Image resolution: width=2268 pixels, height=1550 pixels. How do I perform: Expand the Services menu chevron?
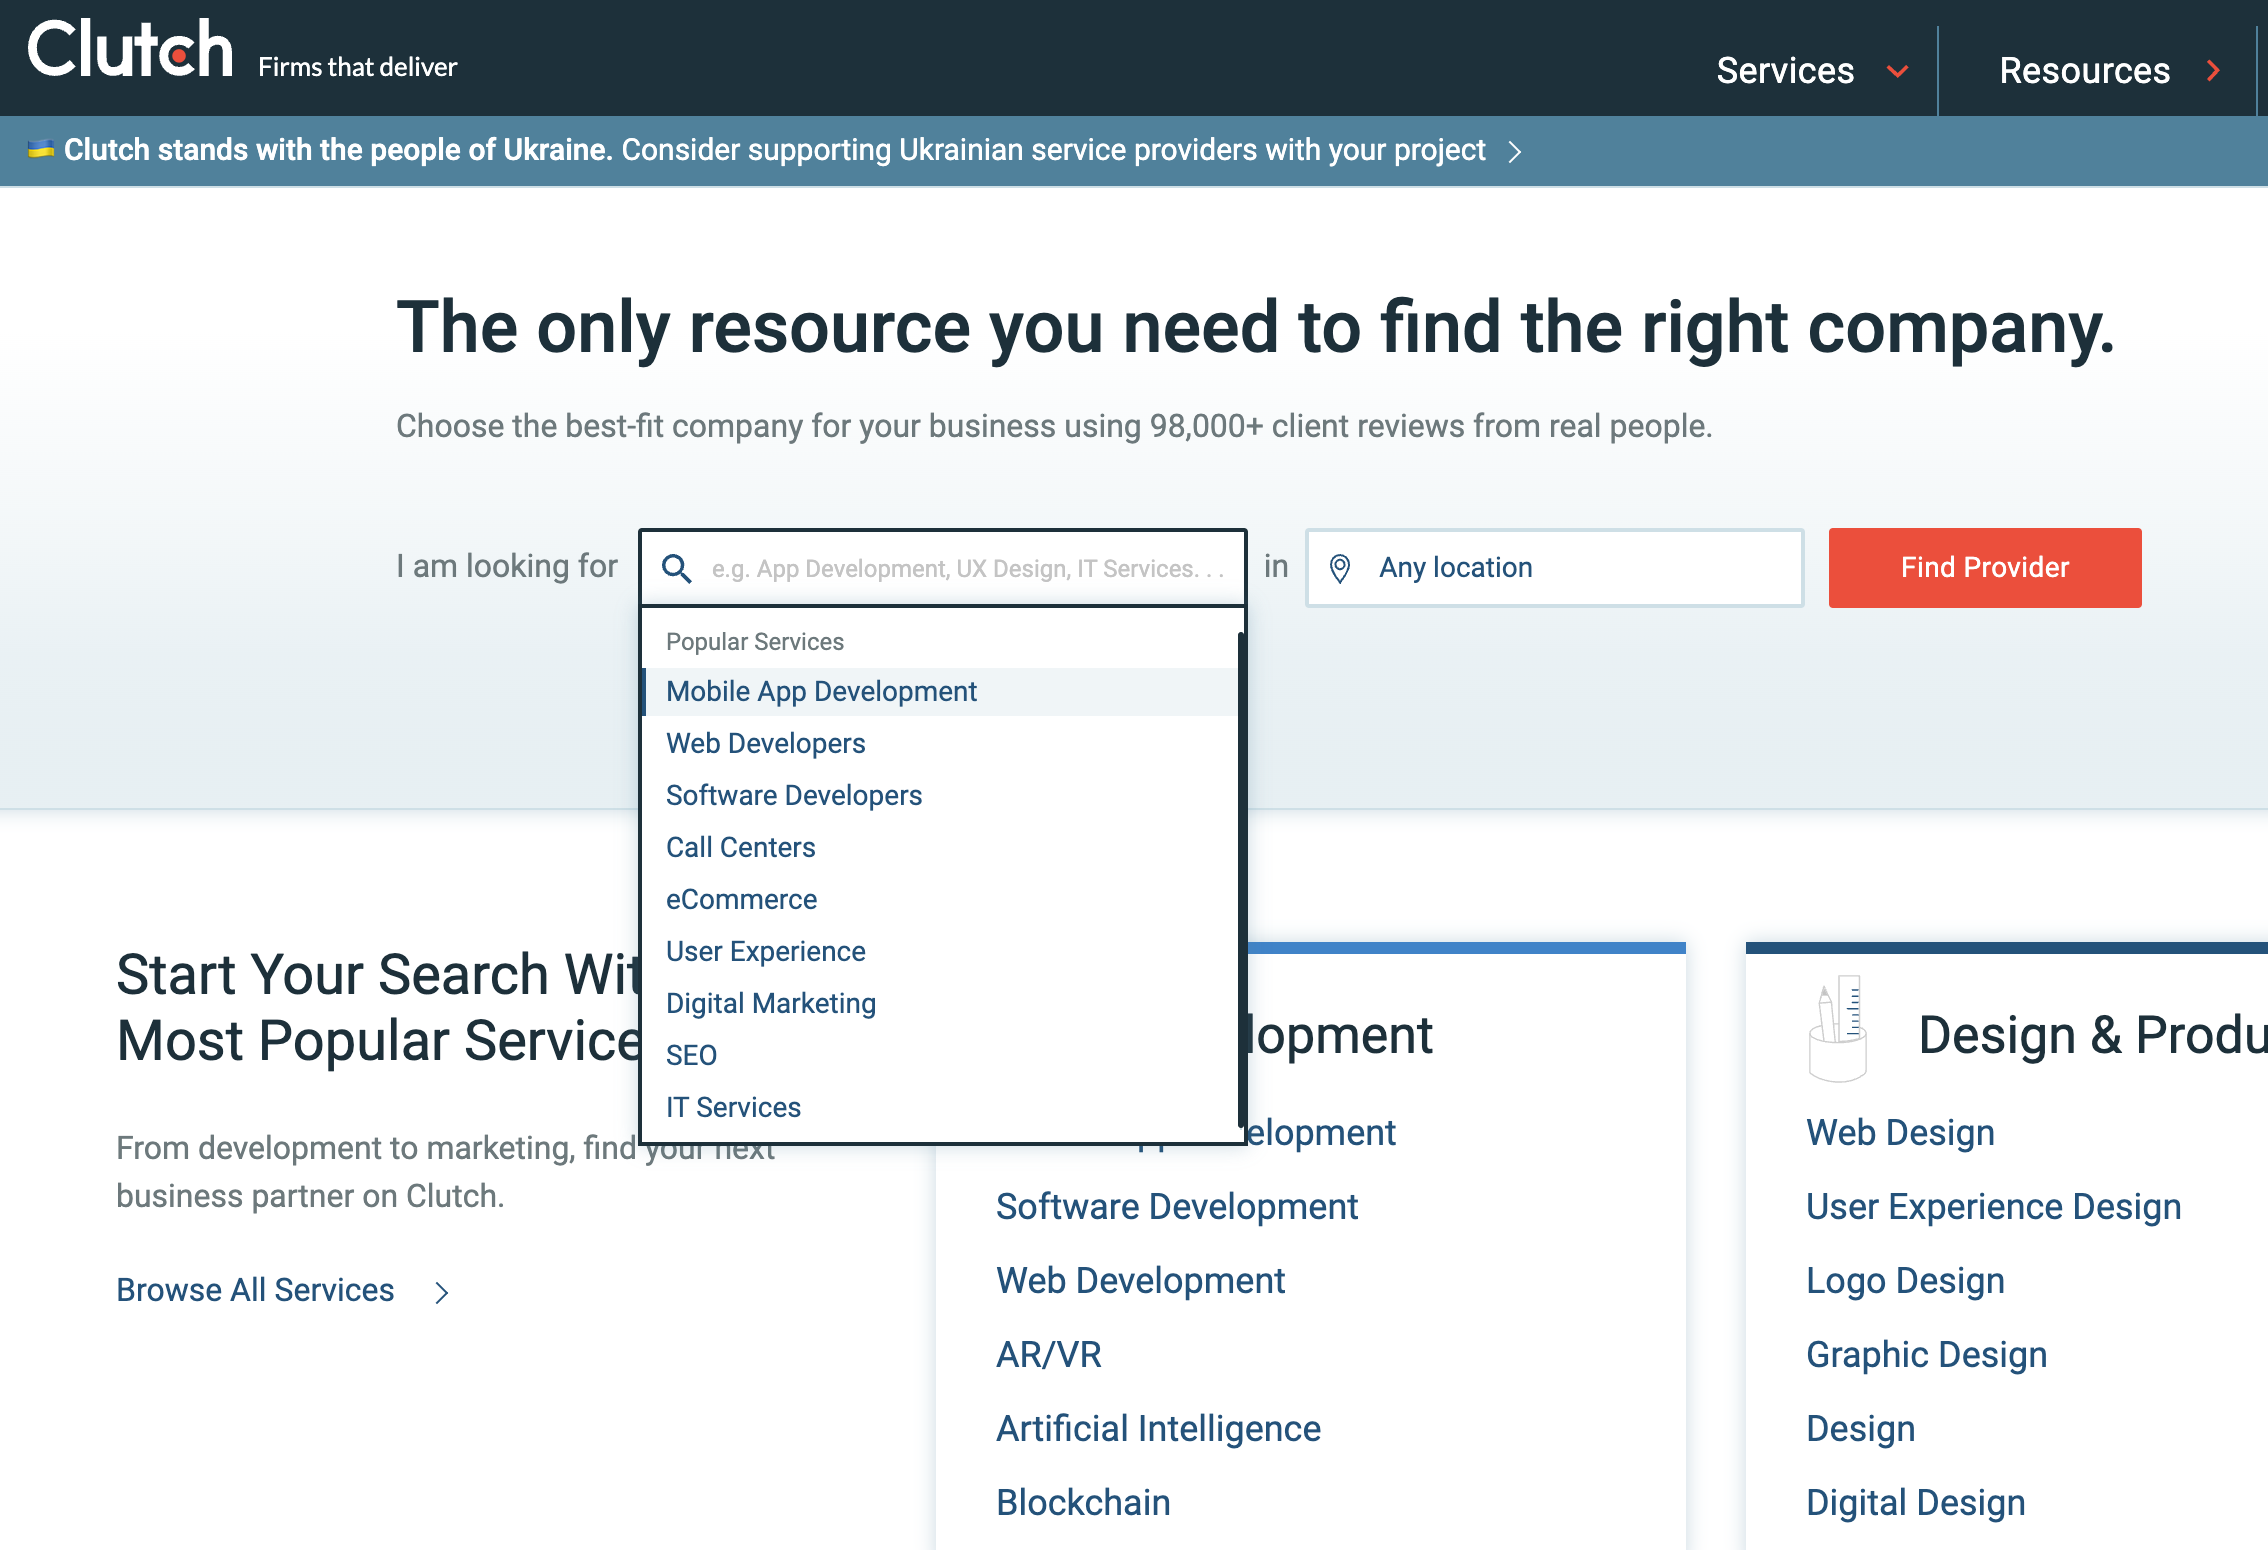point(1897,71)
